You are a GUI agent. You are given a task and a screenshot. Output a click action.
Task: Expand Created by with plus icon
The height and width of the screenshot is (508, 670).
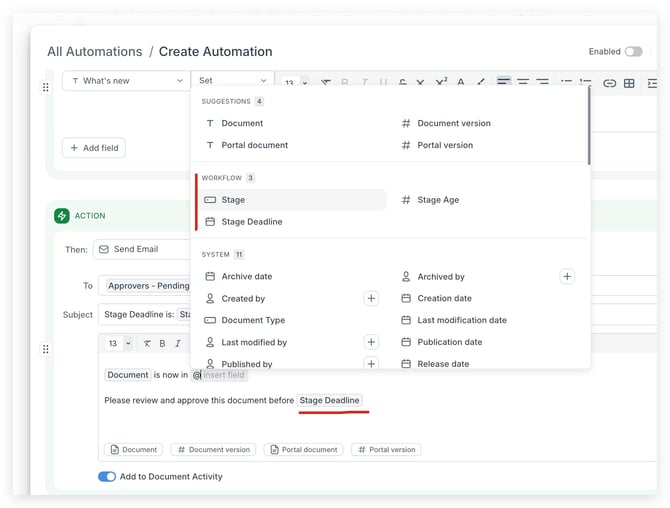(371, 298)
